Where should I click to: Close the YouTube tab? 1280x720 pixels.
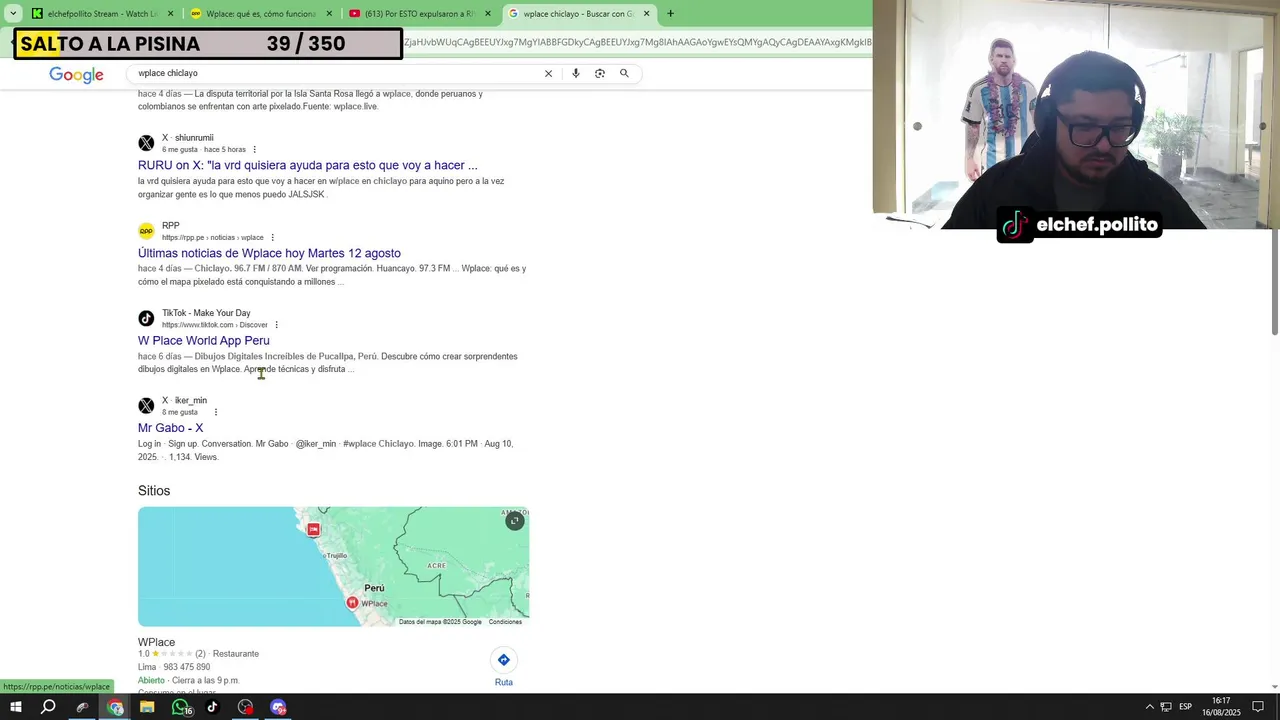click(488, 14)
